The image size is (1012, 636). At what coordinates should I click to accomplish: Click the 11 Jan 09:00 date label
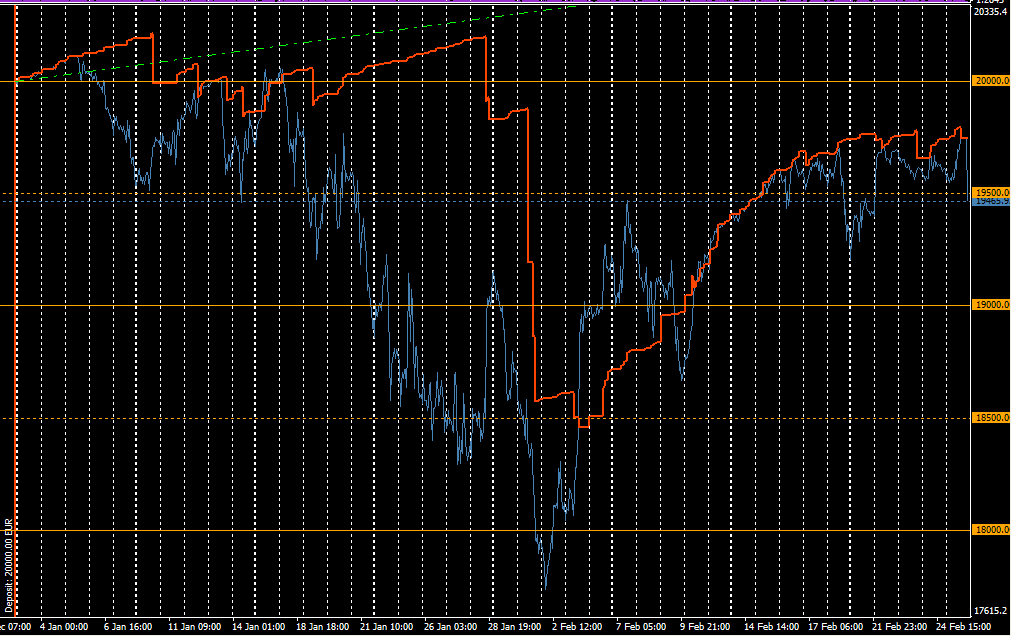tap(194, 626)
